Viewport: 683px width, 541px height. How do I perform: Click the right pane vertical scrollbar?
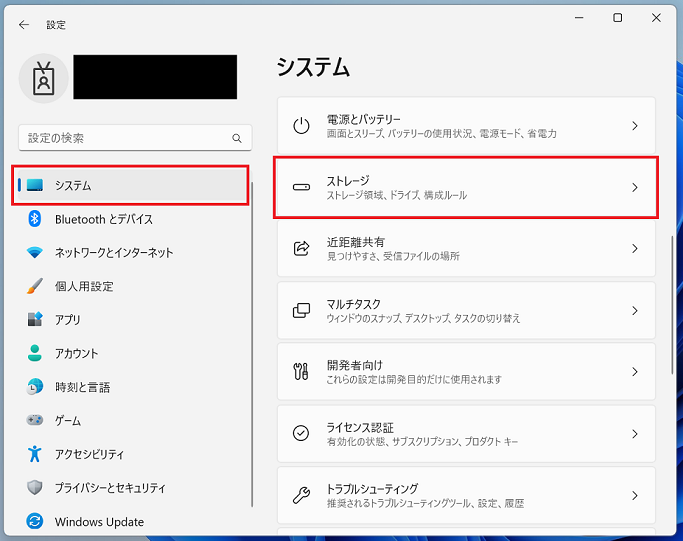672,305
